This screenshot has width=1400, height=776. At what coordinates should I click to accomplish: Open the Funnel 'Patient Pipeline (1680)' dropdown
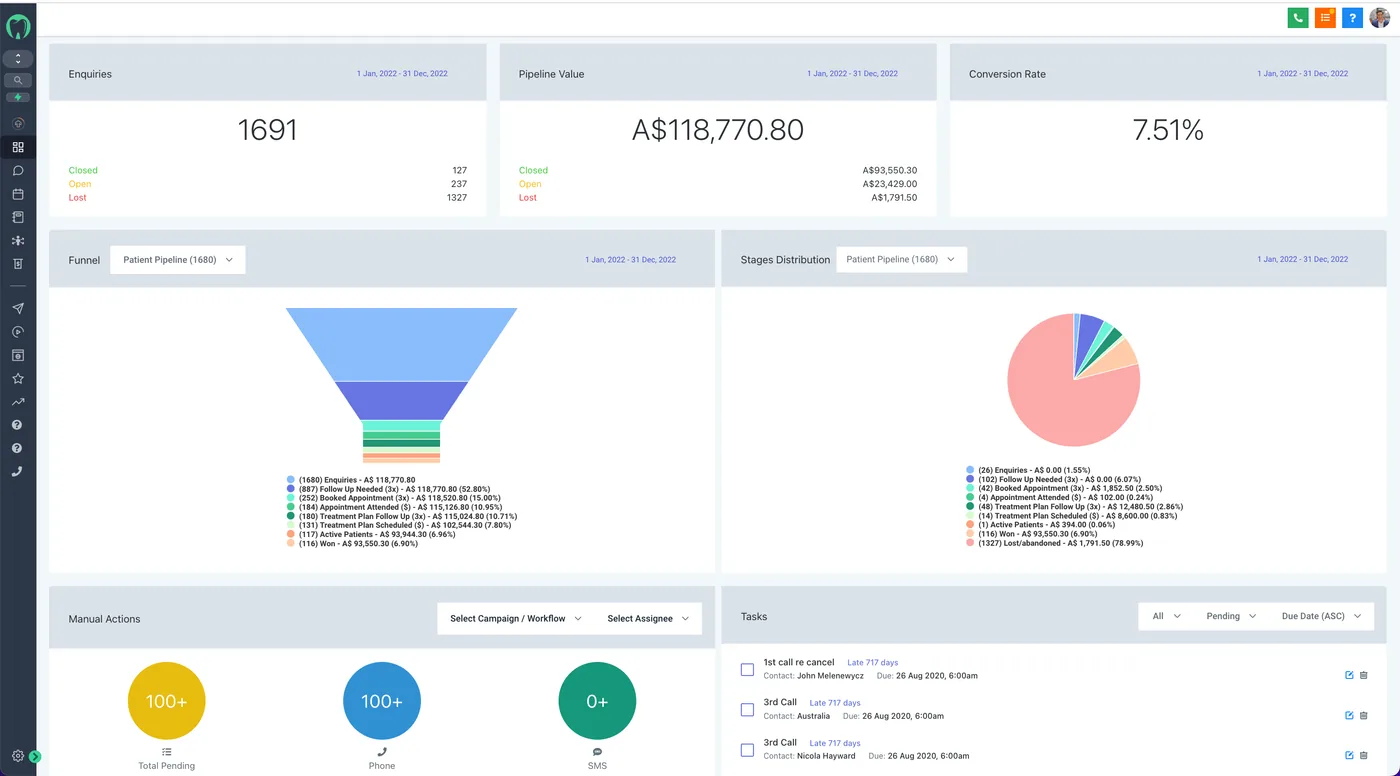(178, 260)
